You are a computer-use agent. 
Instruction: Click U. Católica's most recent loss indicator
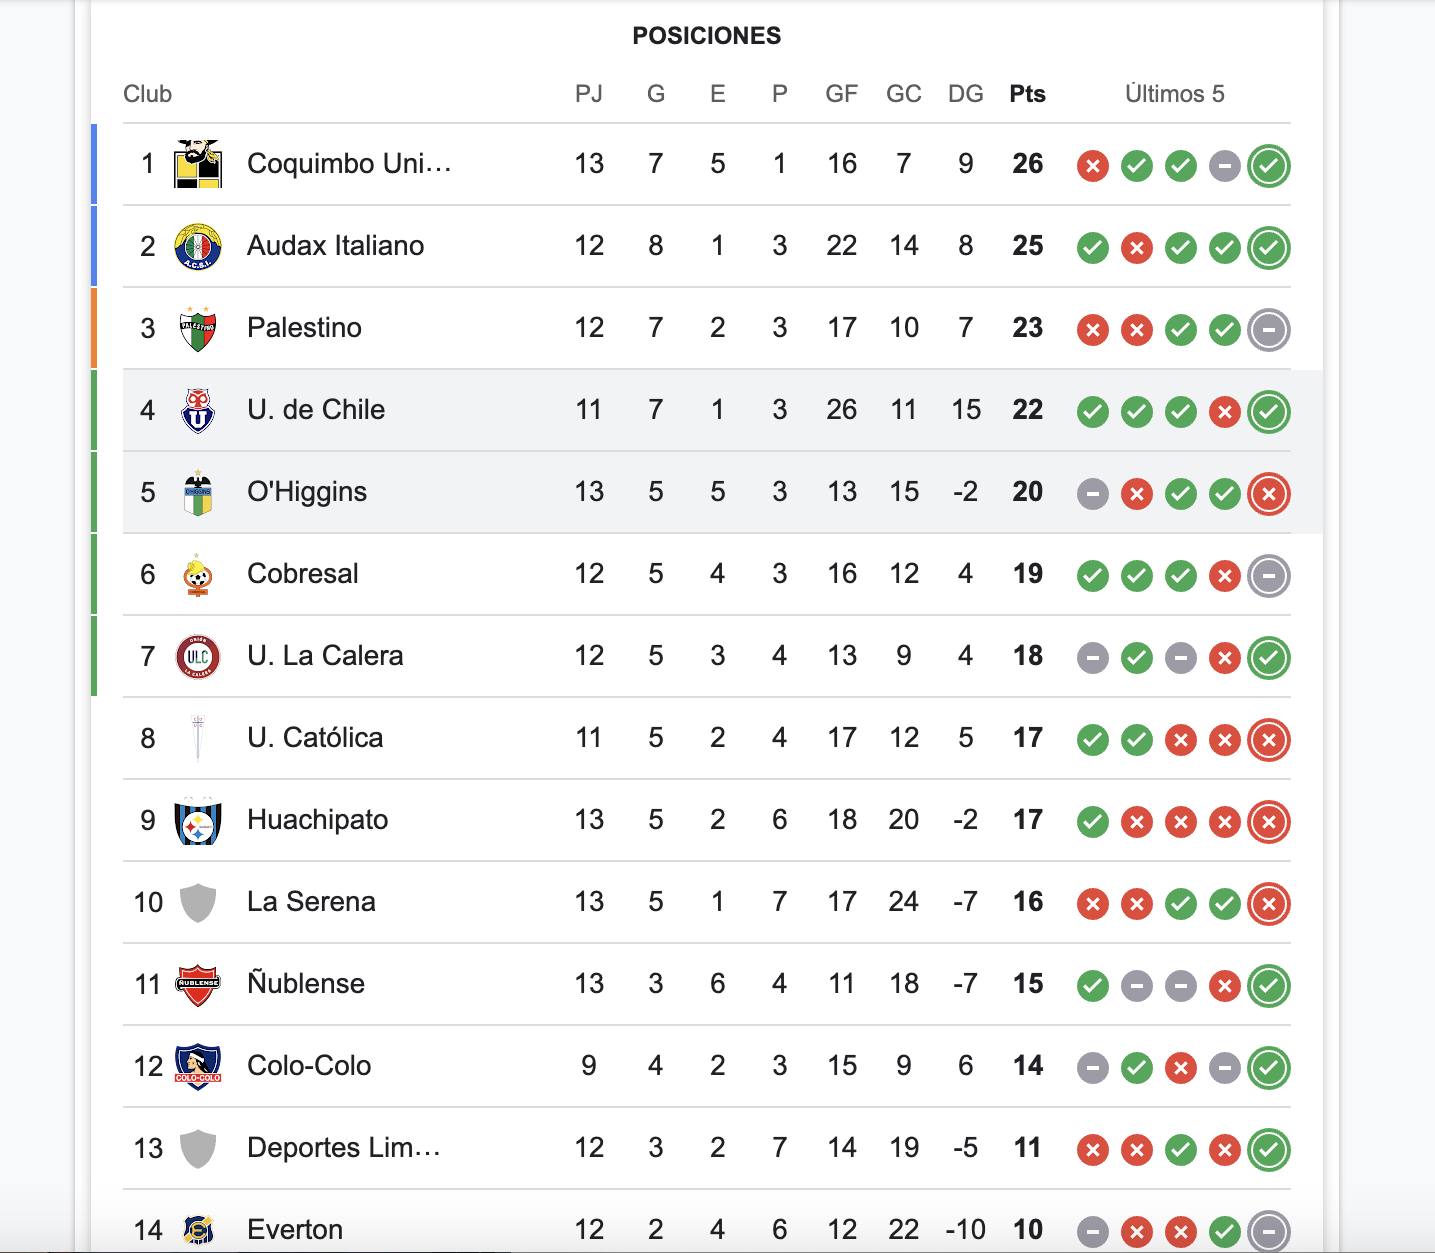click(x=1269, y=740)
